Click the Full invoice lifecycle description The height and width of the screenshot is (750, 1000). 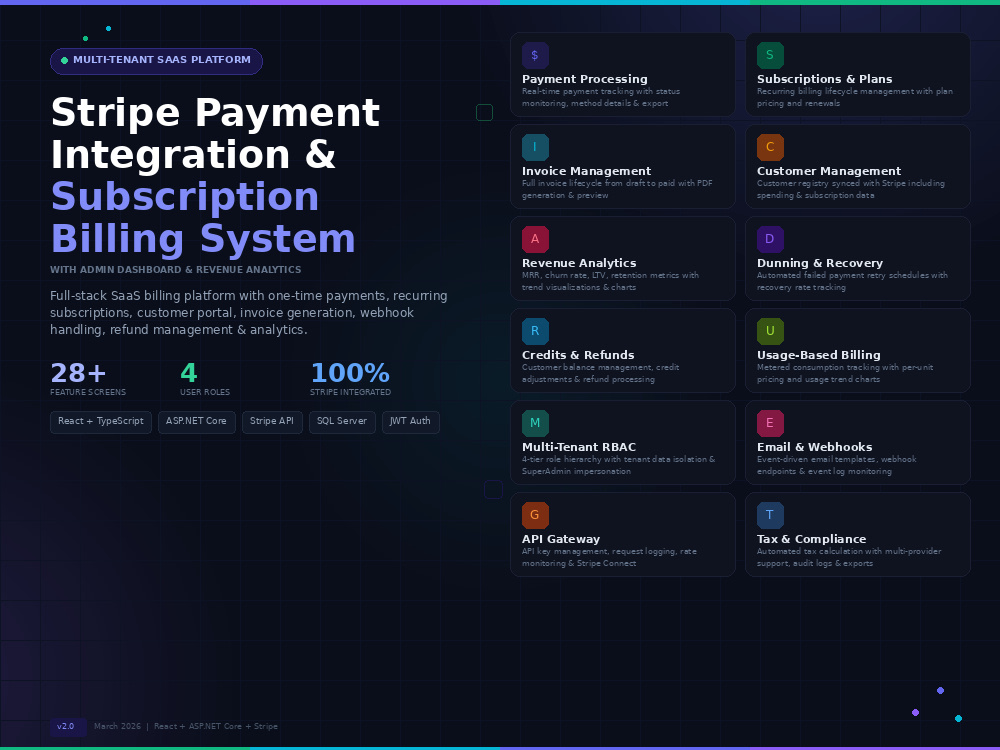click(x=617, y=189)
